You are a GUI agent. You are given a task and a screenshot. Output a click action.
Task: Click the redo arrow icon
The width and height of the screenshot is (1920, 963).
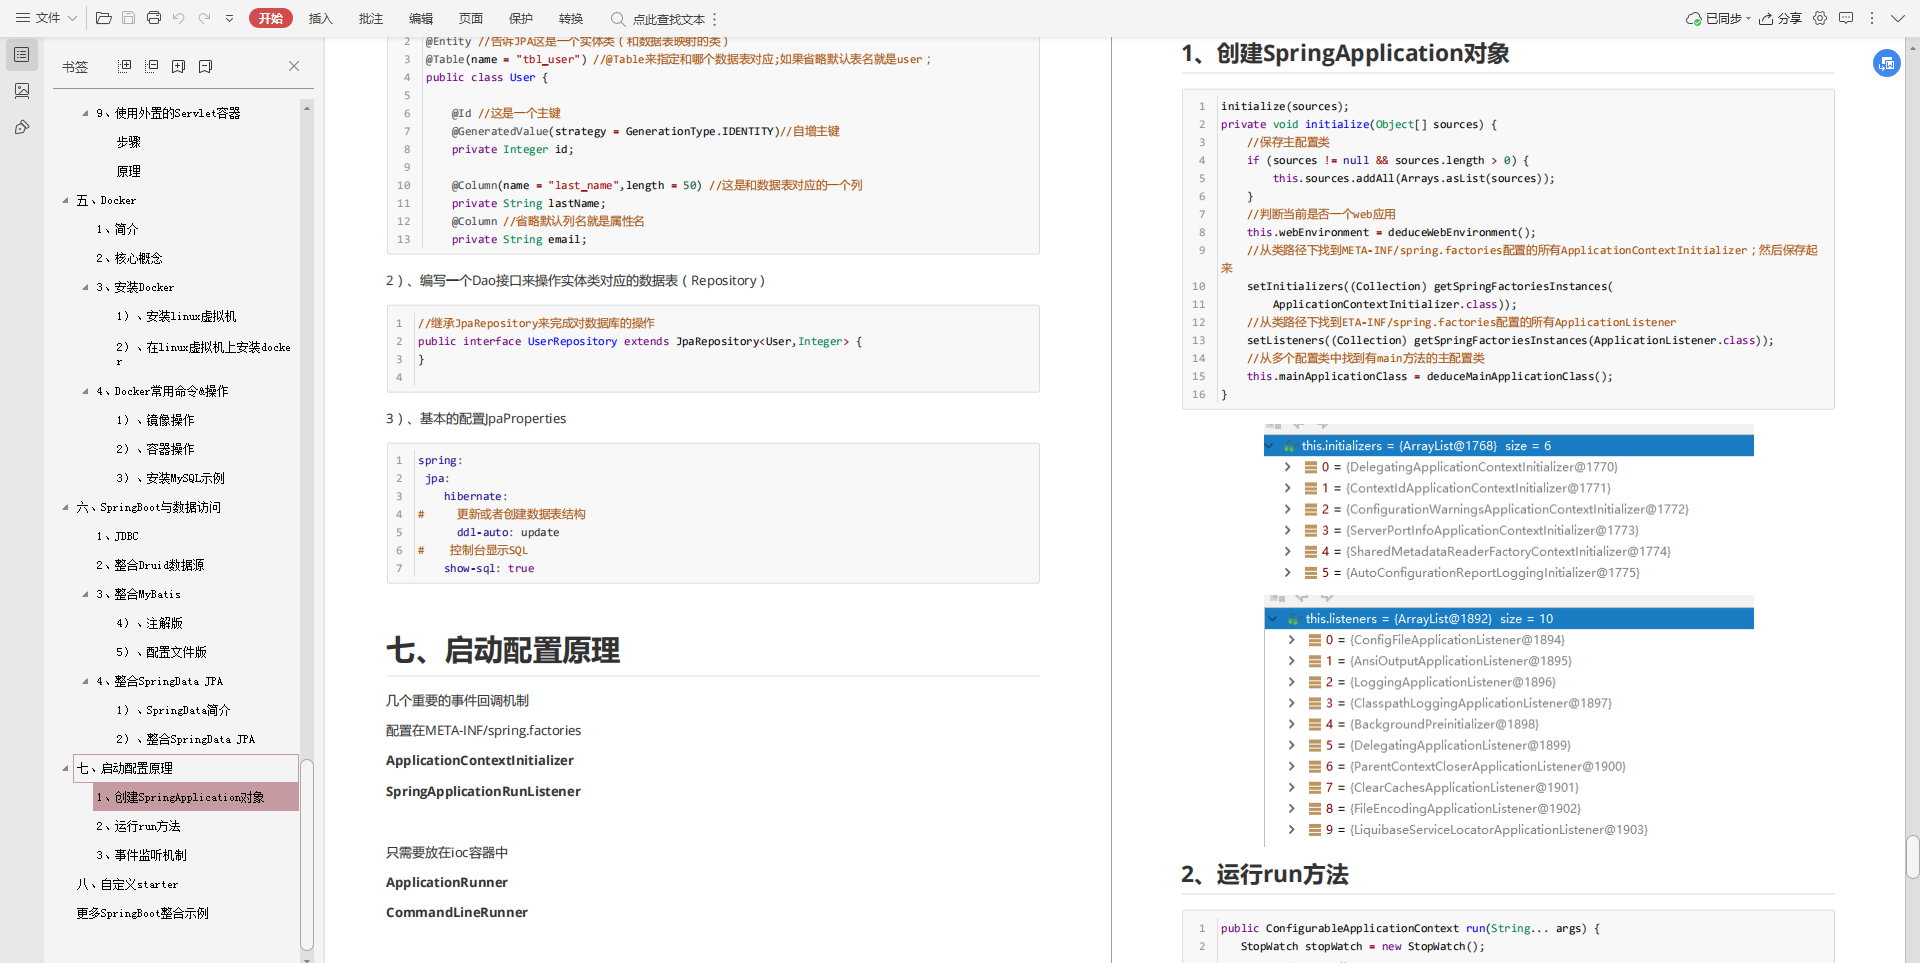coord(205,18)
